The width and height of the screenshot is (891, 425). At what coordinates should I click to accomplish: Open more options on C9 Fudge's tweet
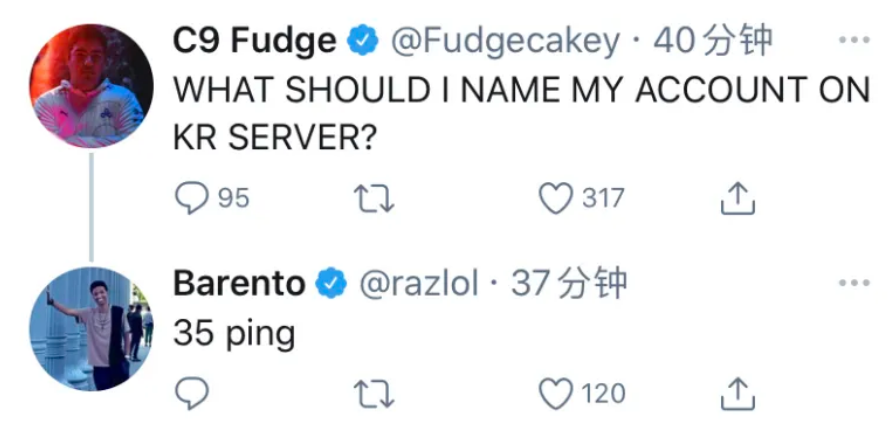853,41
